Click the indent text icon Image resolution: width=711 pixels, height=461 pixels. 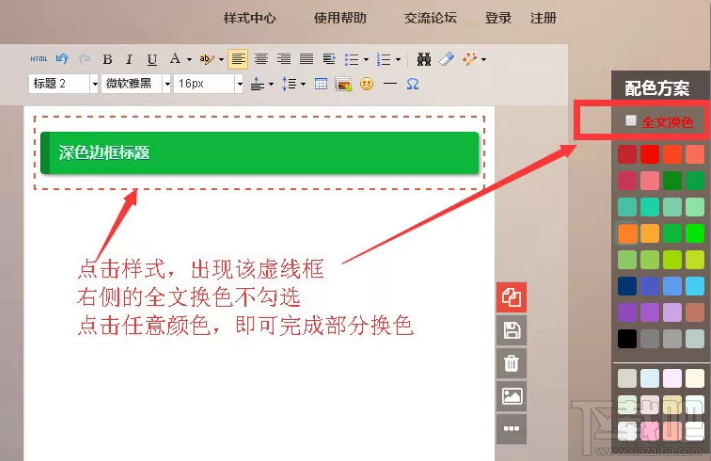click(329, 59)
